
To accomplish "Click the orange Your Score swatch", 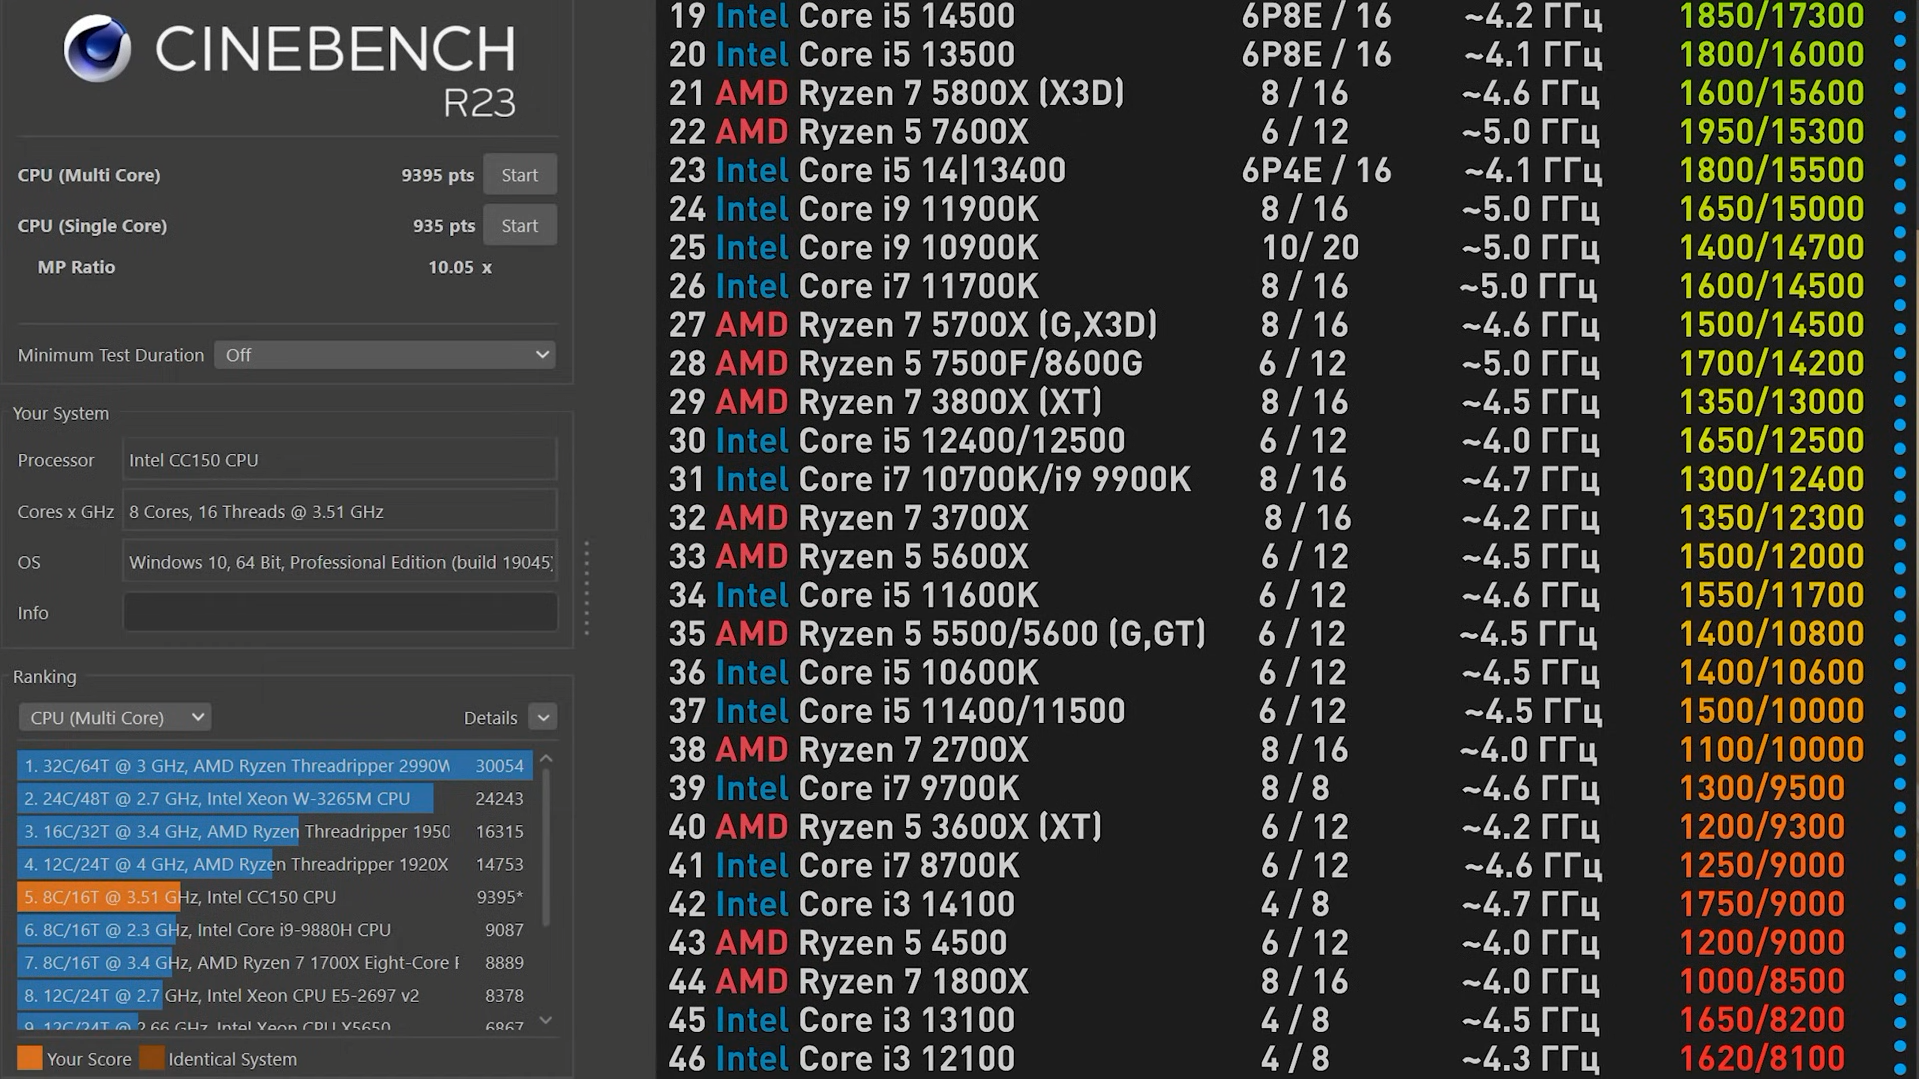I will coord(30,1058).
